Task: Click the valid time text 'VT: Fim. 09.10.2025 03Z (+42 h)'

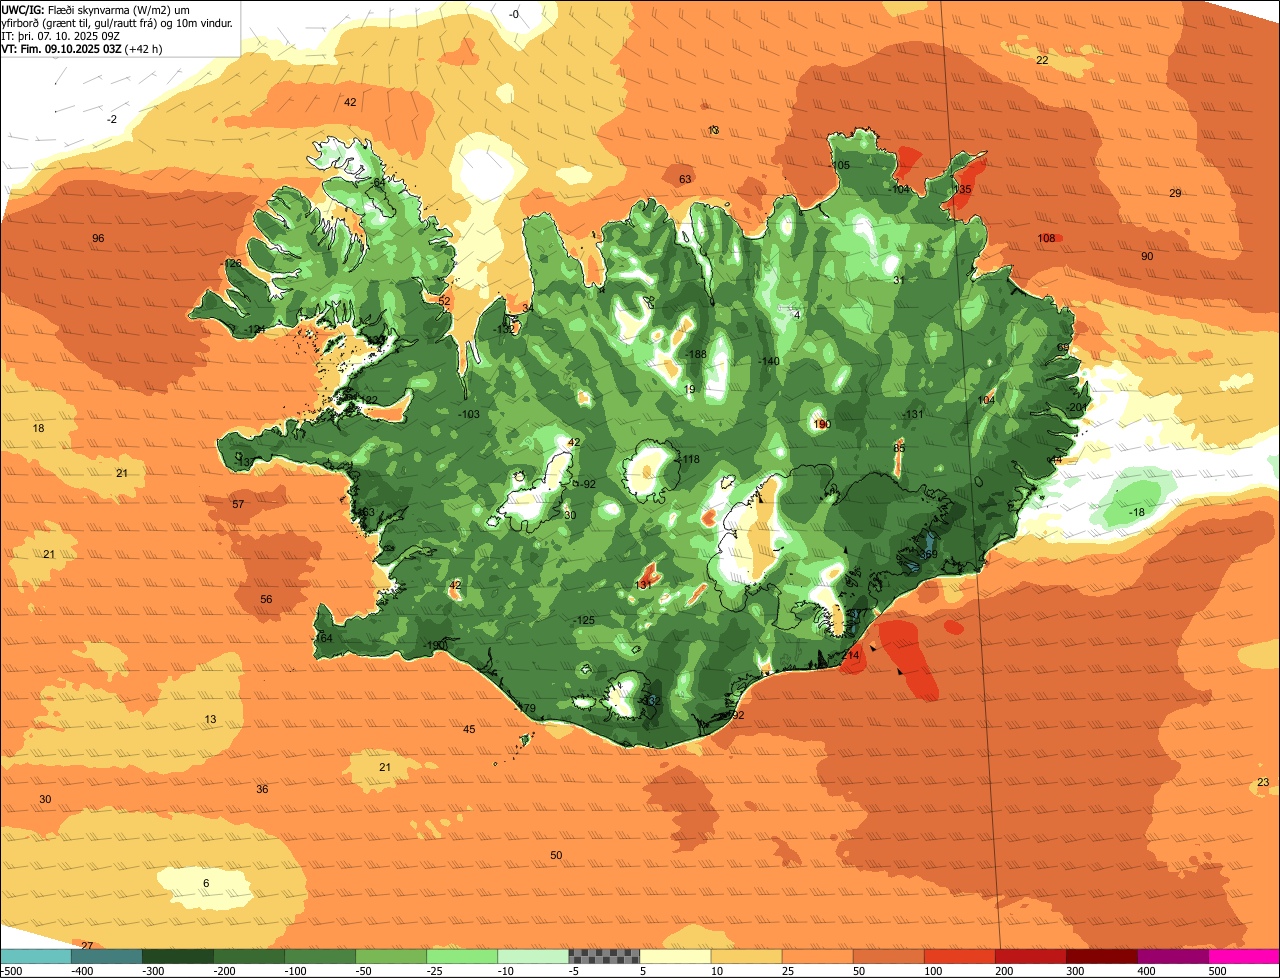Action: click(x=82, y=48)
